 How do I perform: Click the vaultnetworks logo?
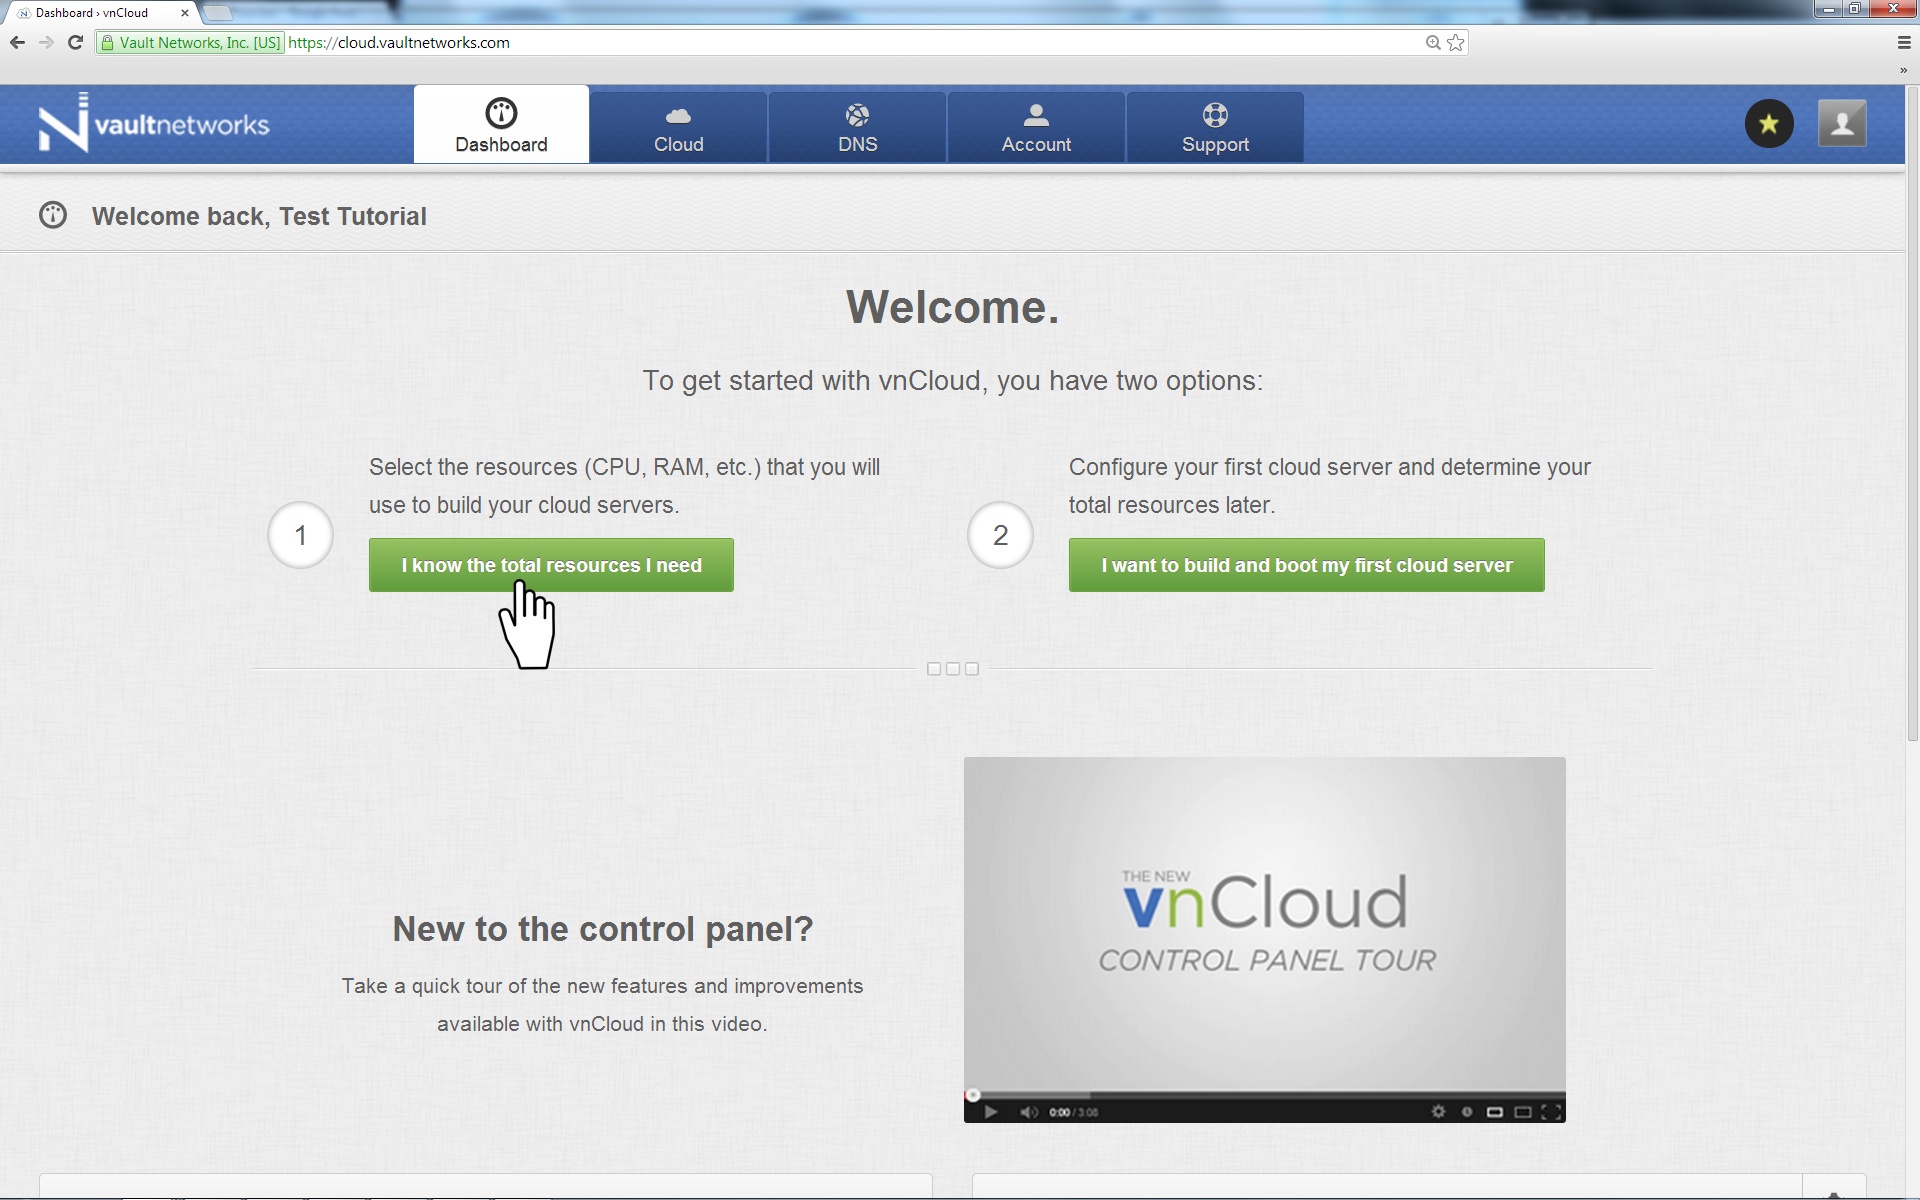pos(154,123)
